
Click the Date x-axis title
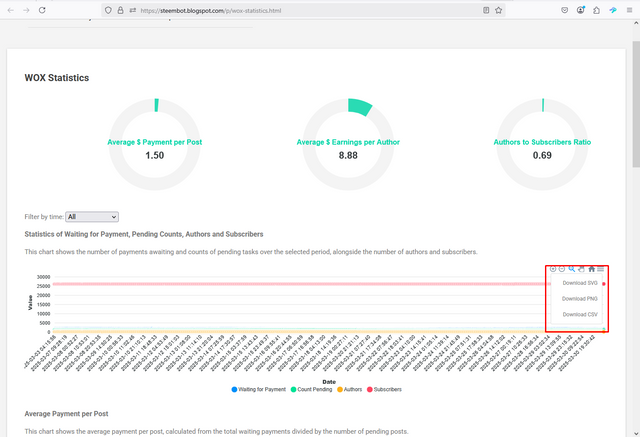click(x=329, y=382)
